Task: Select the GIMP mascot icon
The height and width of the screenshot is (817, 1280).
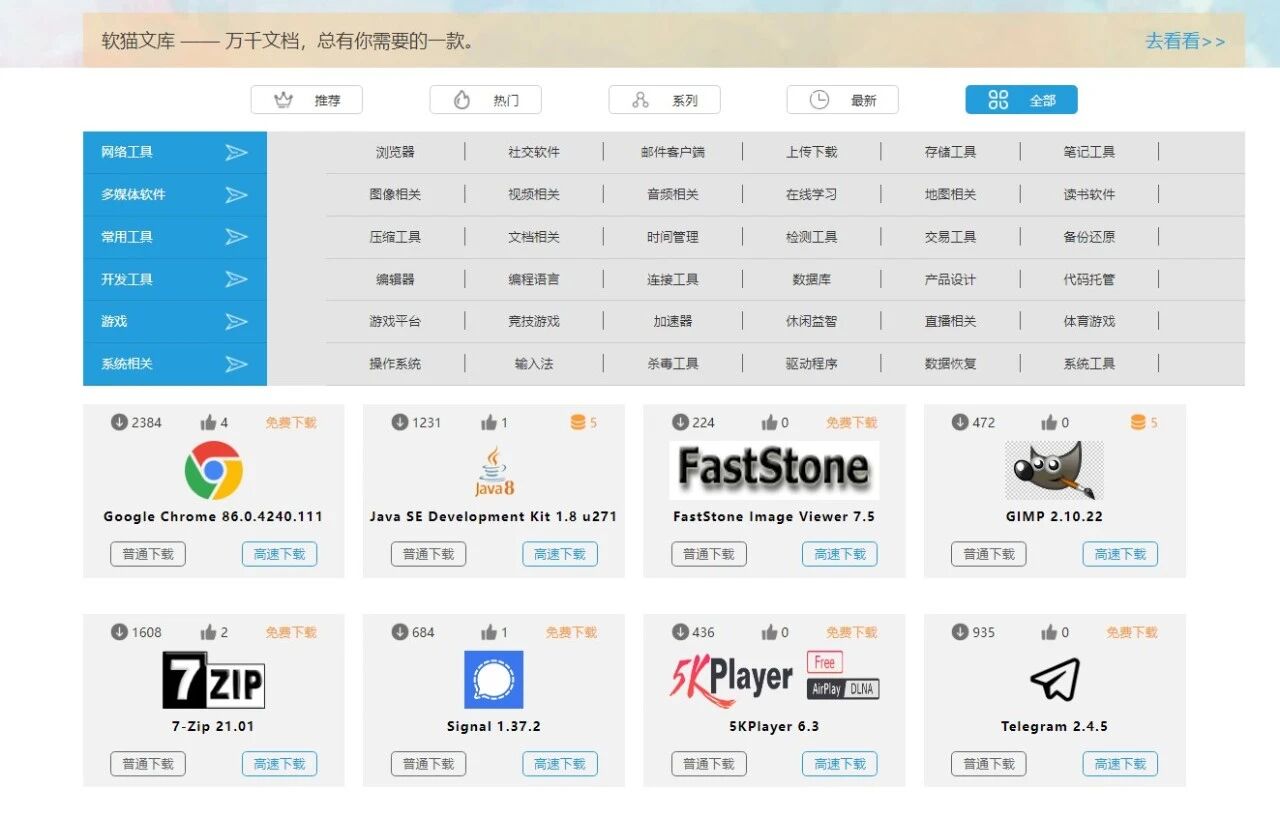Action: point(1053,468)
